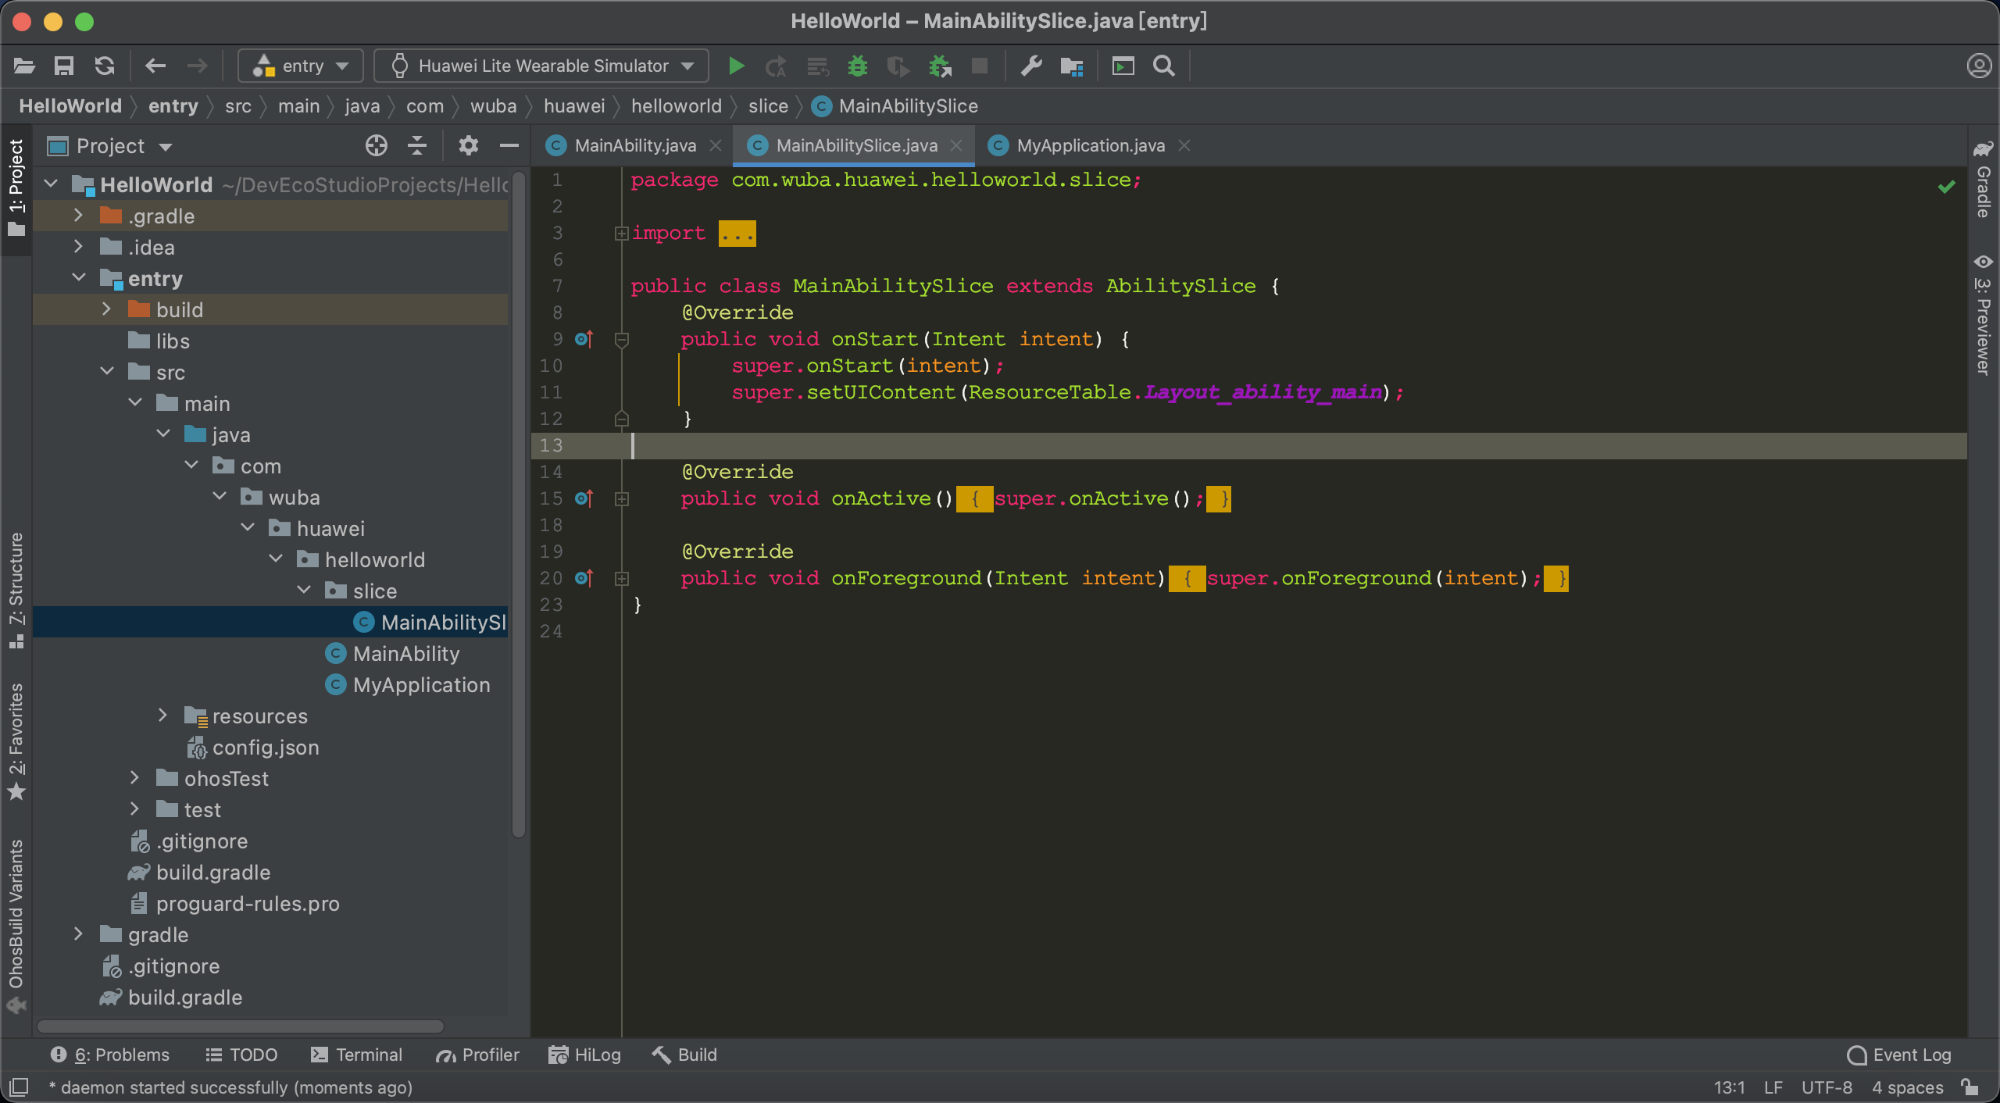Open the HiLog tool tab

585,1055
